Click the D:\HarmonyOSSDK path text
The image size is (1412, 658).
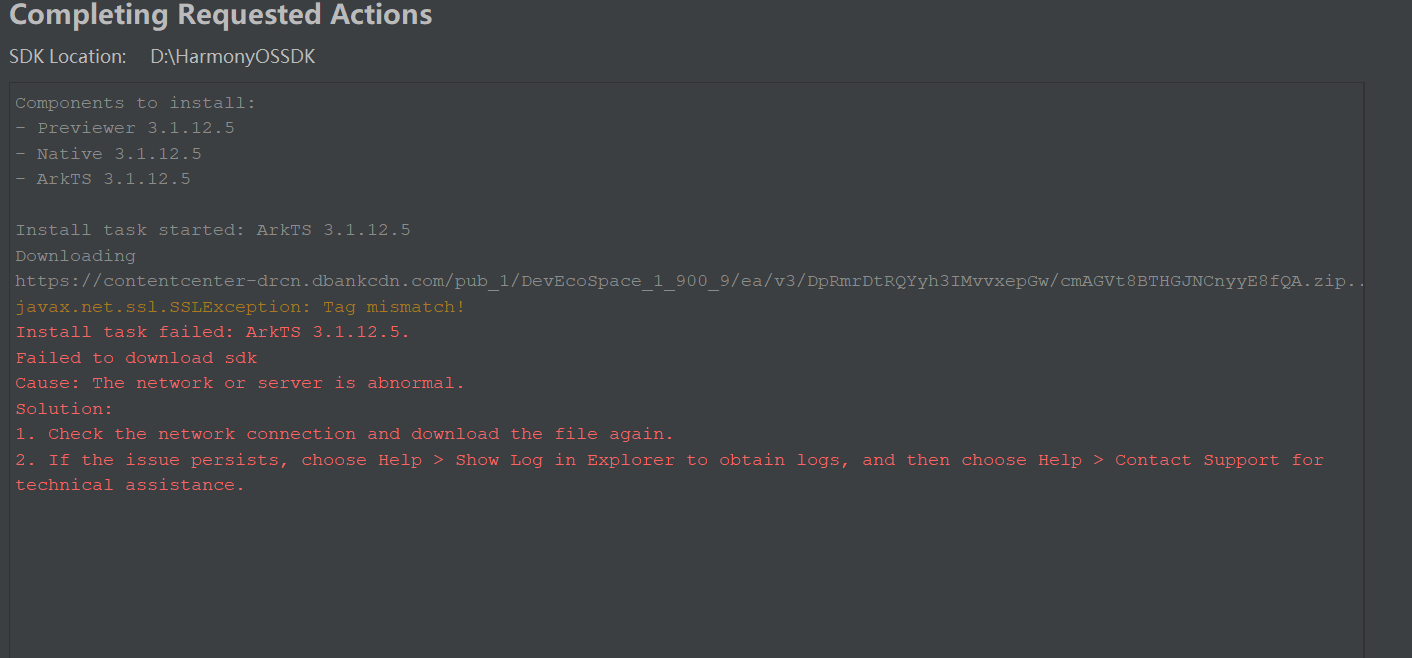point(233,57)
